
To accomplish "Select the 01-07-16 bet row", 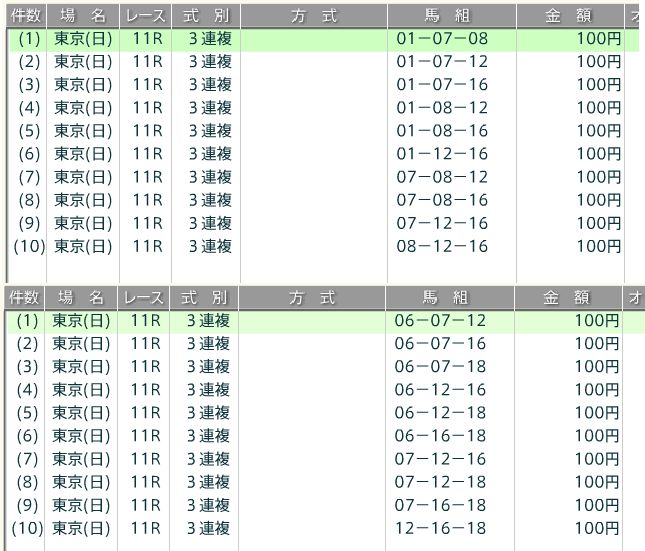I will pyautogui.click(x=442, y=85).
